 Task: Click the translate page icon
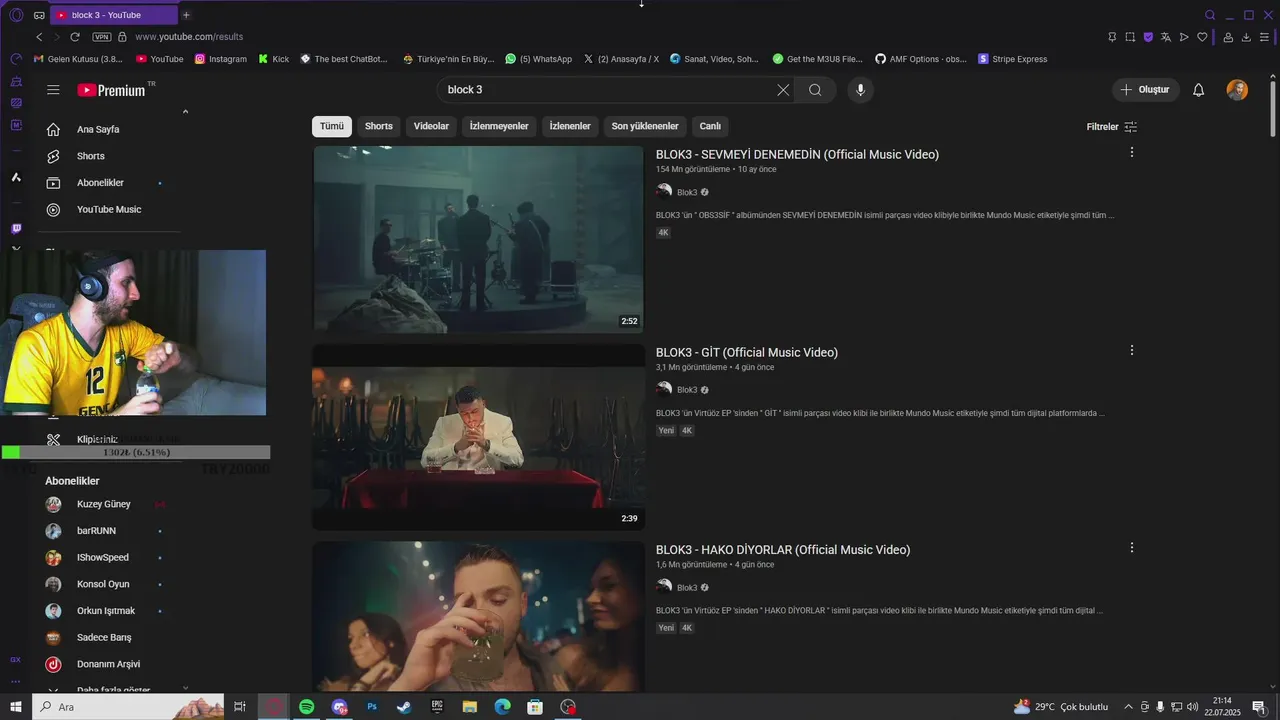pyautogui.click(x=1166, y=37)
